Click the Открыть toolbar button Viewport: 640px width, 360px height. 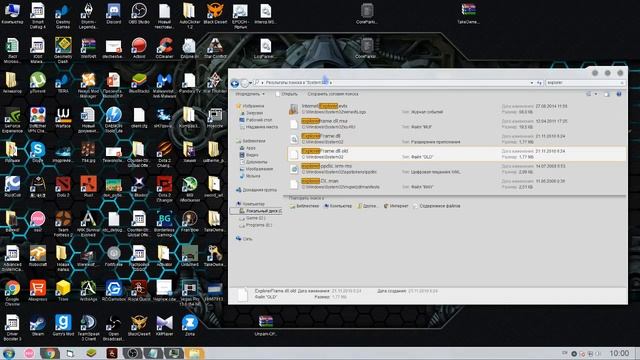(x=287, y=94)
